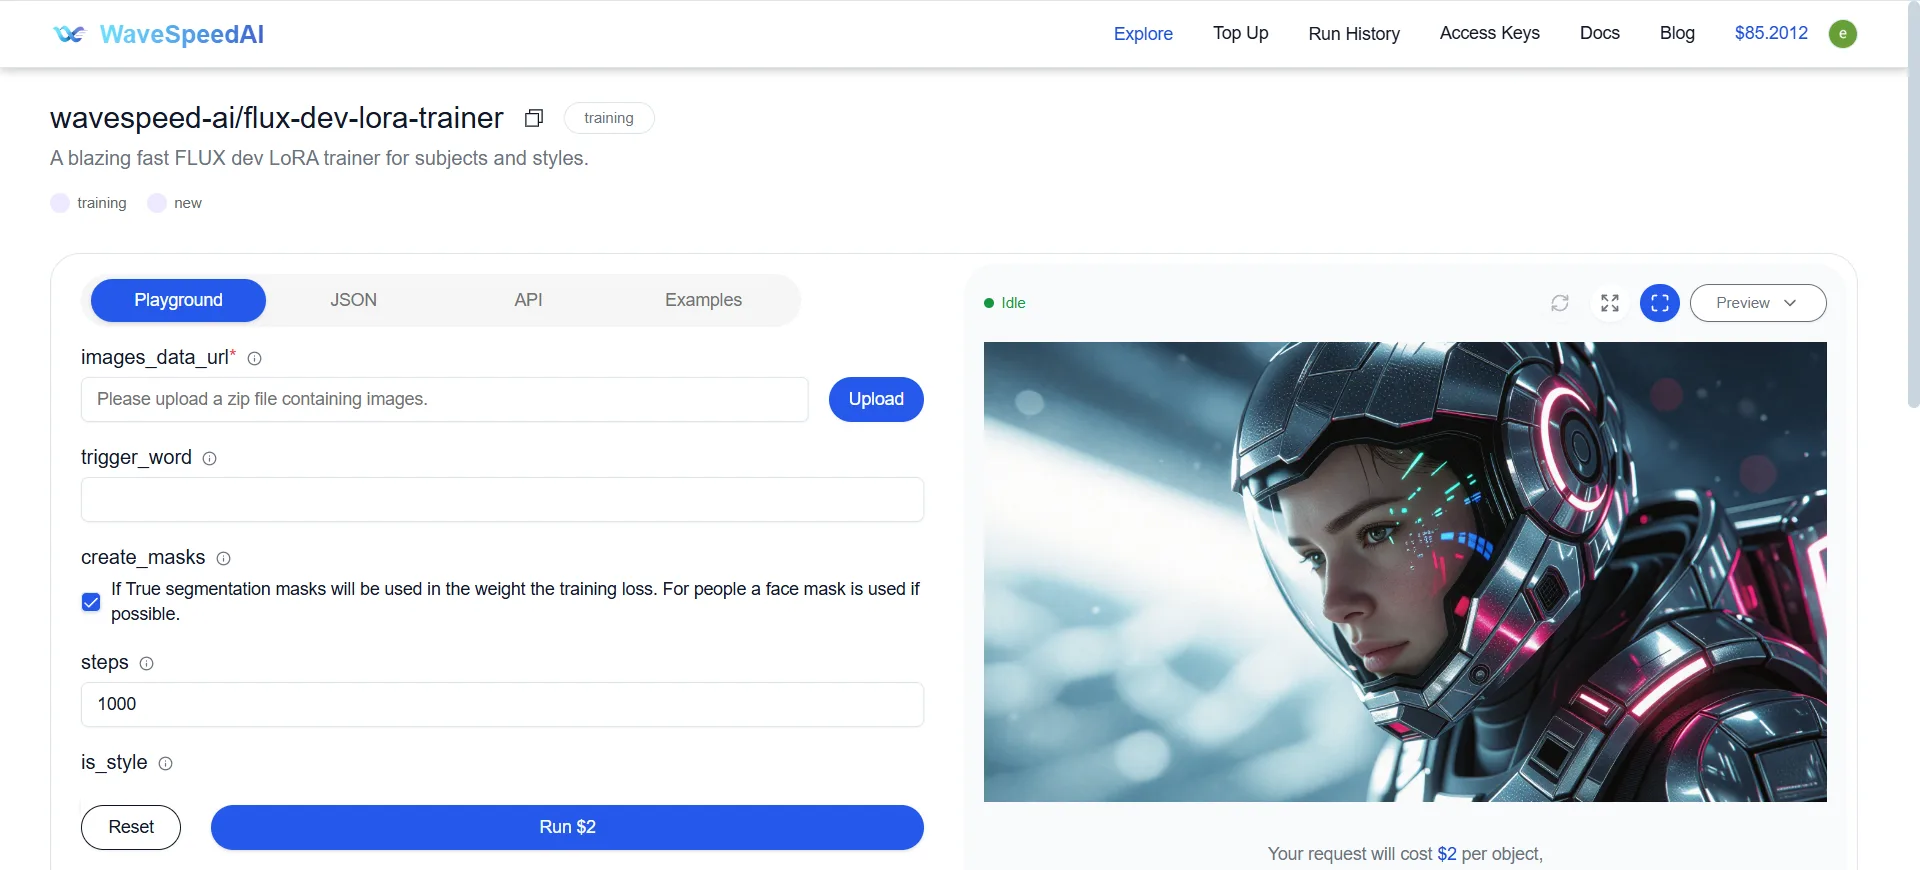Viewport: 1920px width, 870px height.
Task: Open the Preview dropdown
Action: 1758,303
